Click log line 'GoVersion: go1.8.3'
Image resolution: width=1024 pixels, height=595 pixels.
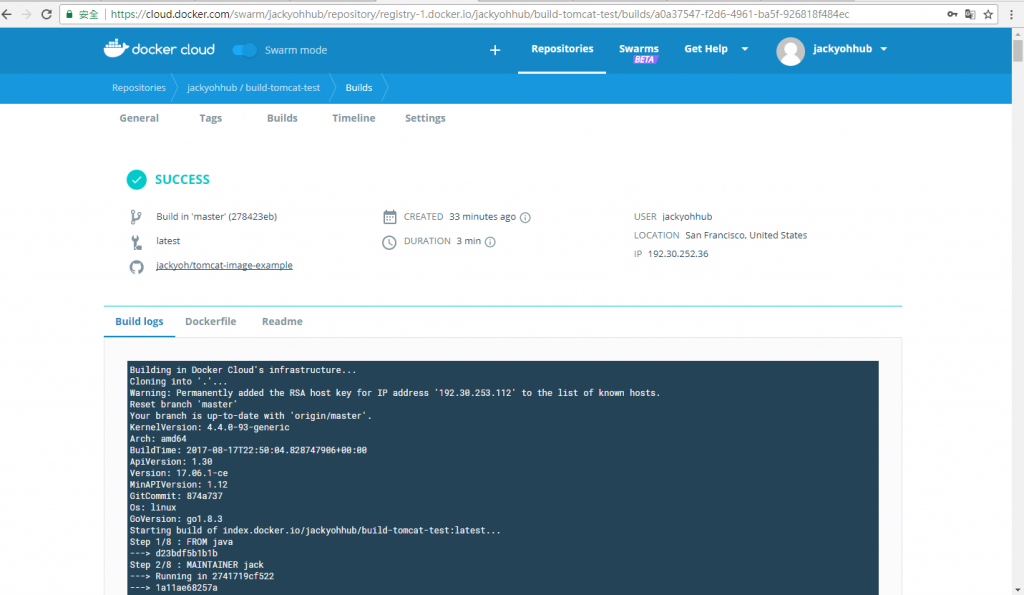[176, 519]
